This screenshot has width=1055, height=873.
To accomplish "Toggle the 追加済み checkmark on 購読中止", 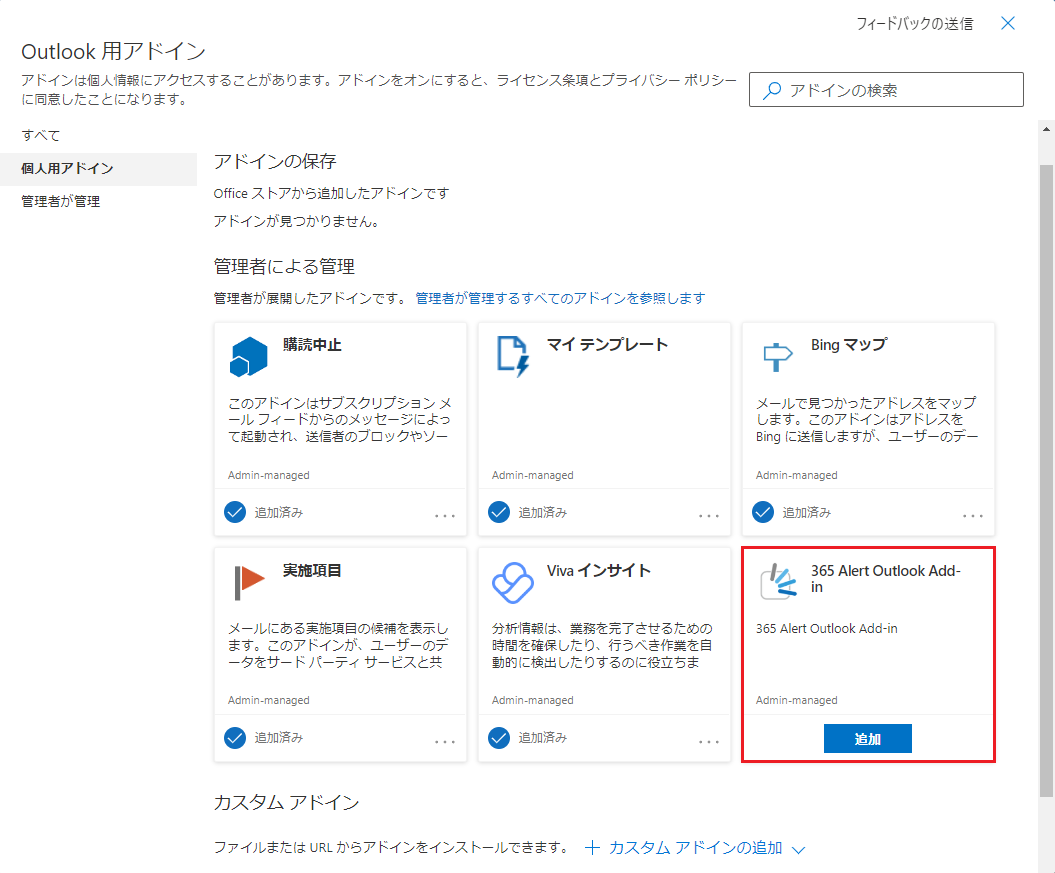I will click(x=235, y=512).
